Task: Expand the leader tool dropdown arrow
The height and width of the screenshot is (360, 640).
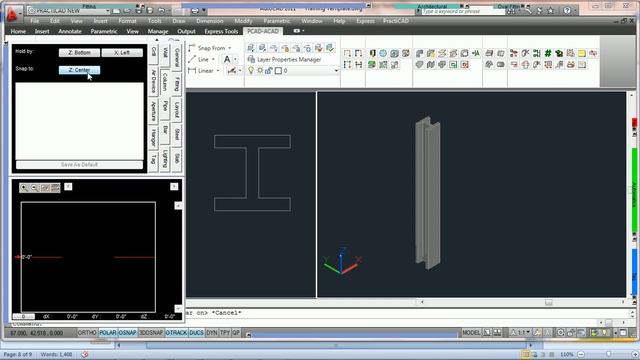Action: coord(240,71)
